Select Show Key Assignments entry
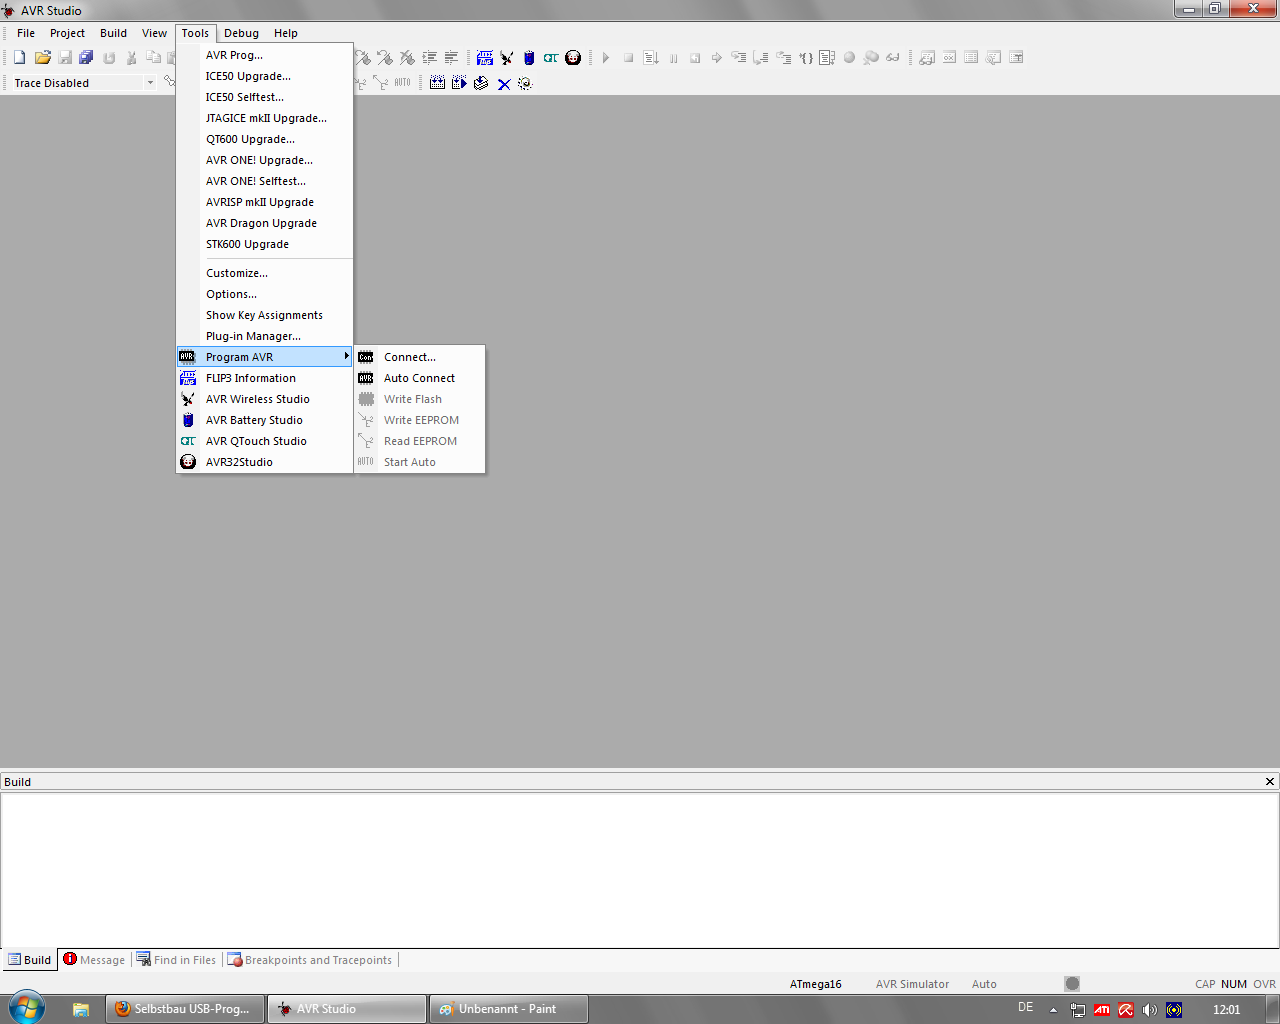Viewport: 1280px width, 1024px height. tap(265, 315)
